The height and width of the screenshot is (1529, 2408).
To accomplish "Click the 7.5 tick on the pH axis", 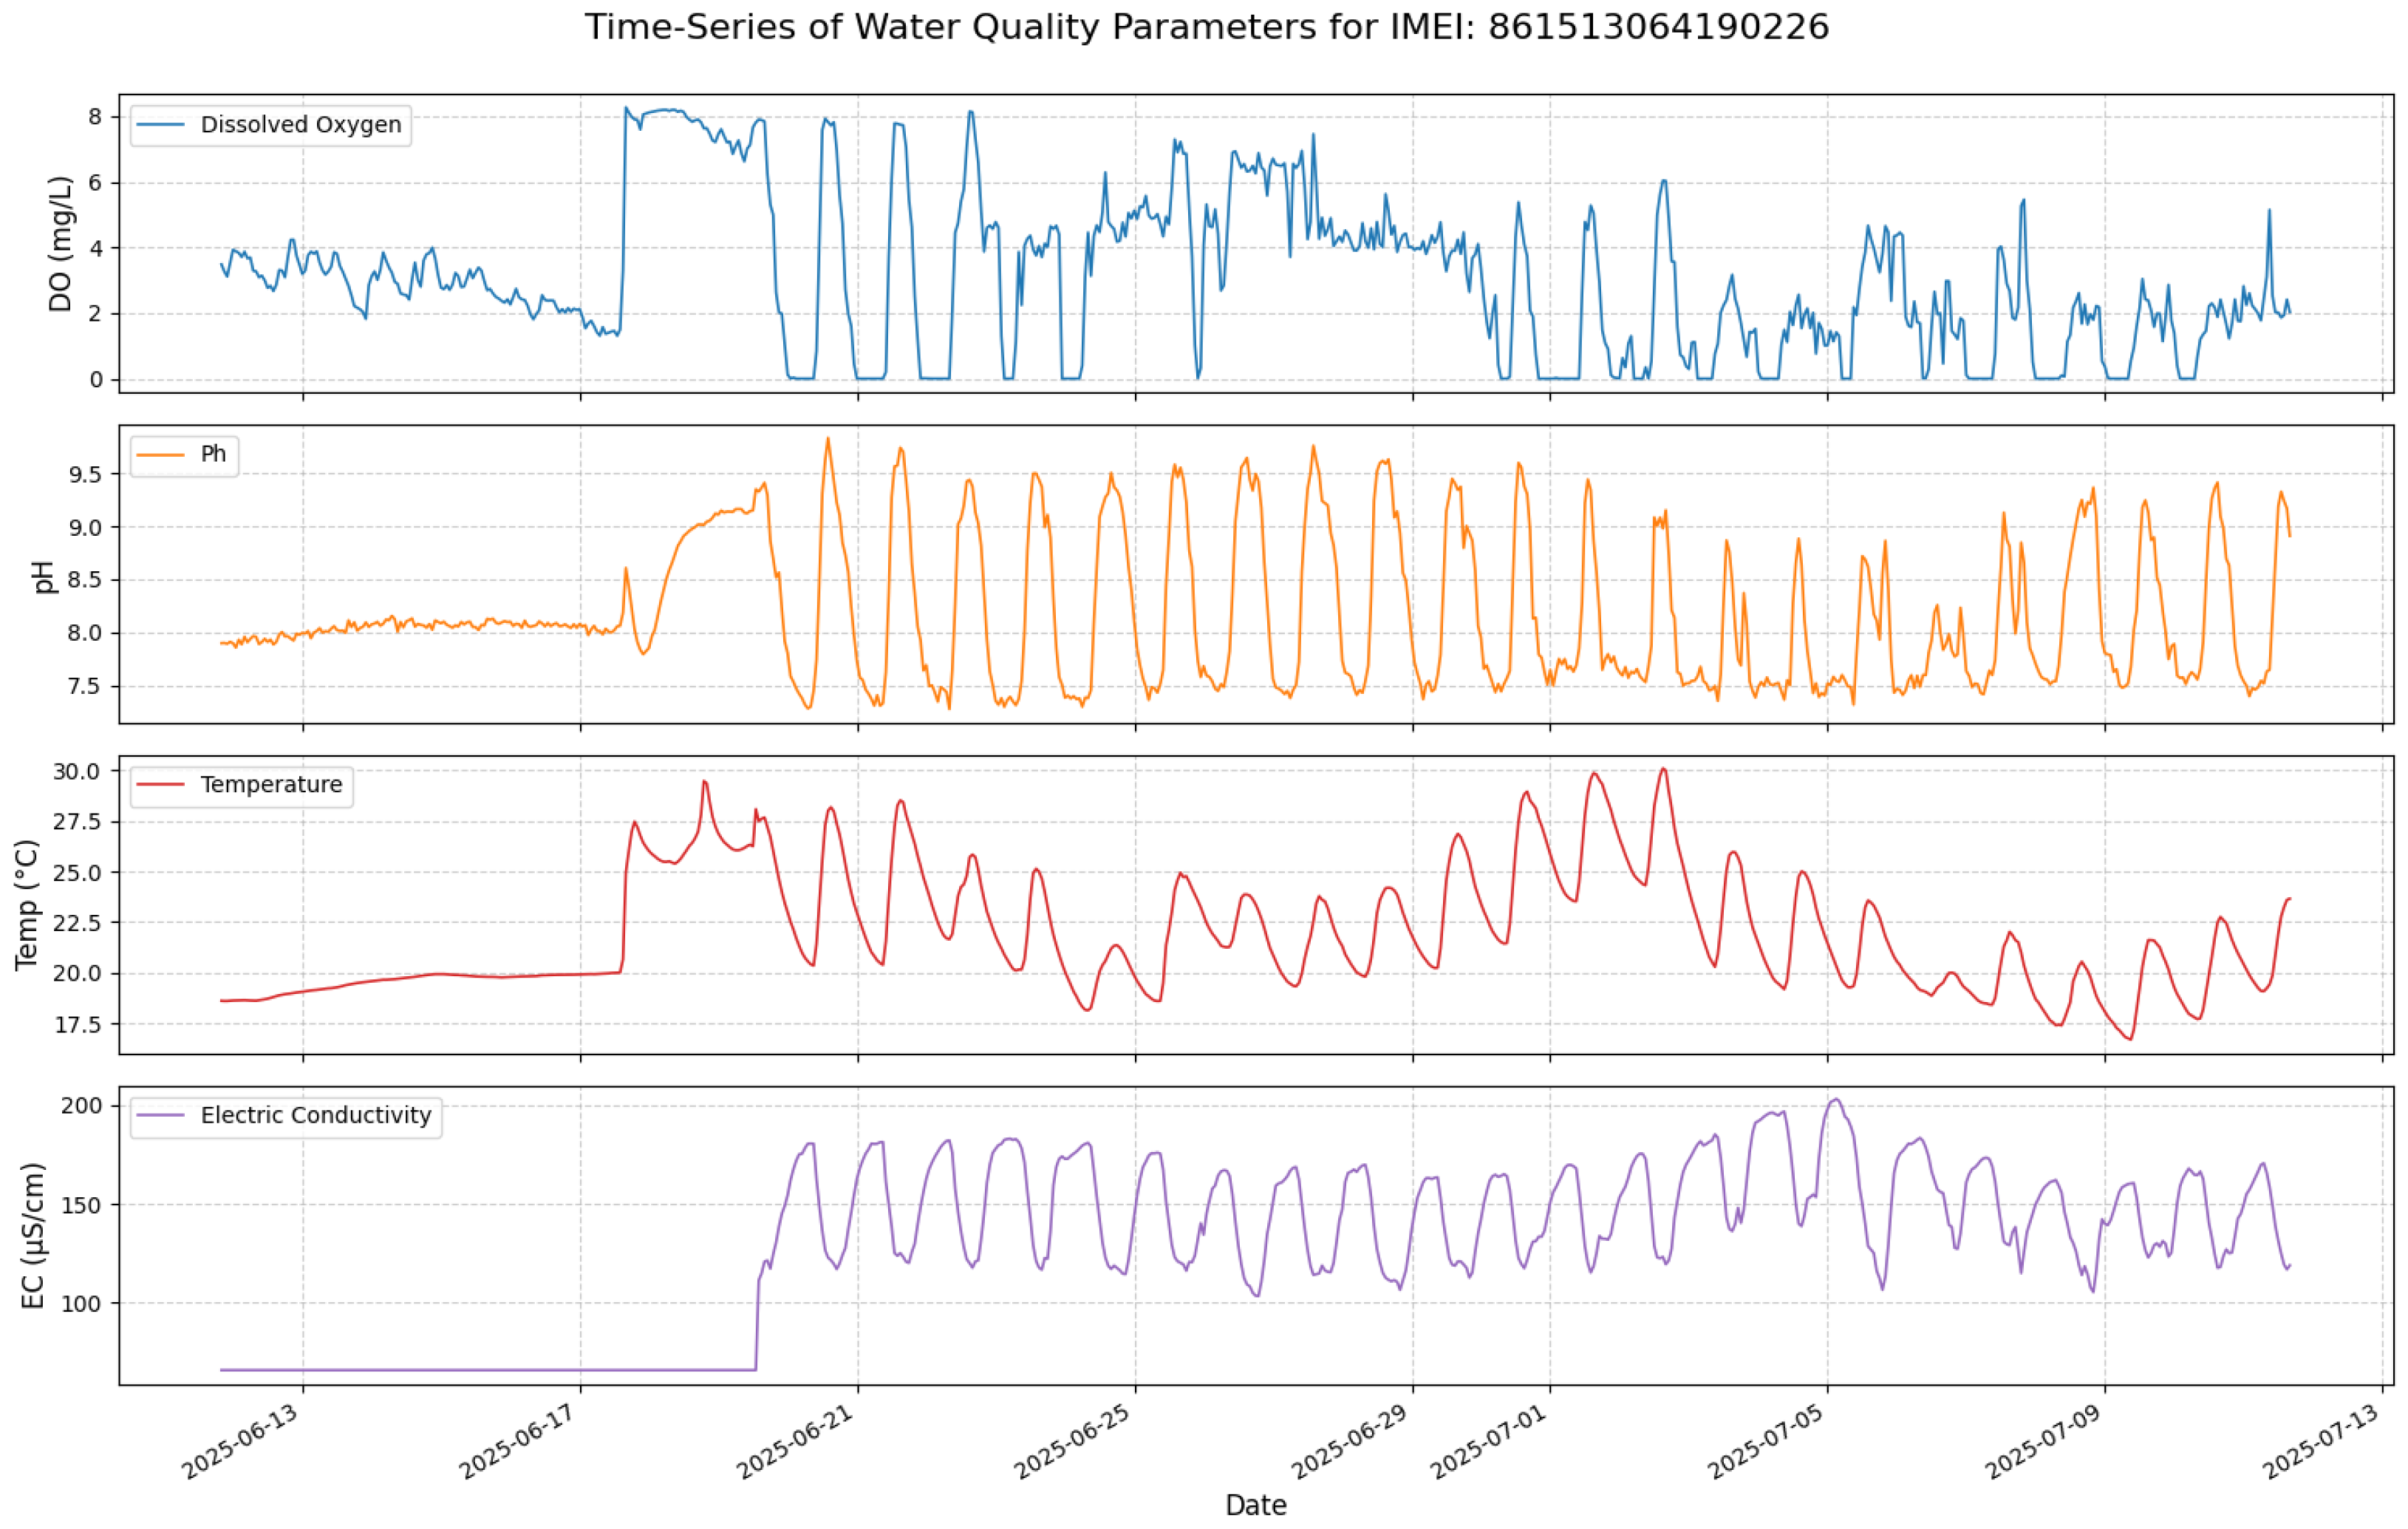I will 84,686.
